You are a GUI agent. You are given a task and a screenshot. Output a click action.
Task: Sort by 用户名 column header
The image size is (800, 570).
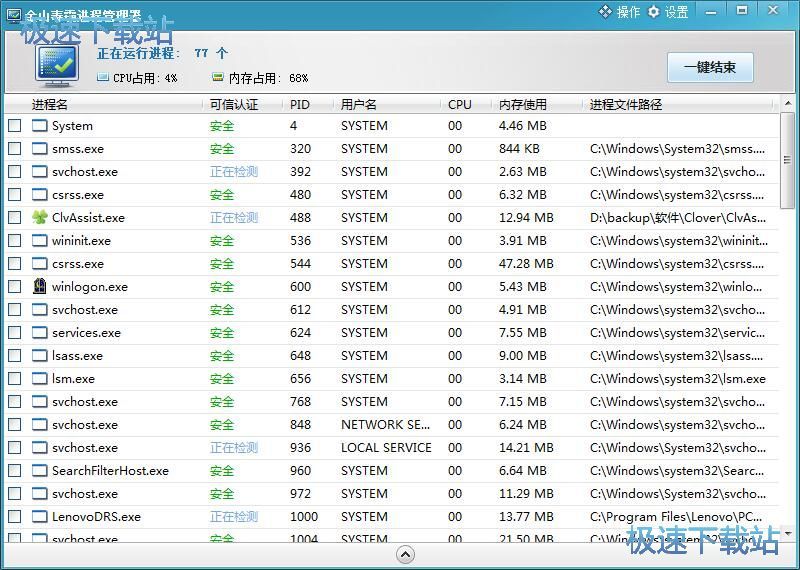click(358, 105)
